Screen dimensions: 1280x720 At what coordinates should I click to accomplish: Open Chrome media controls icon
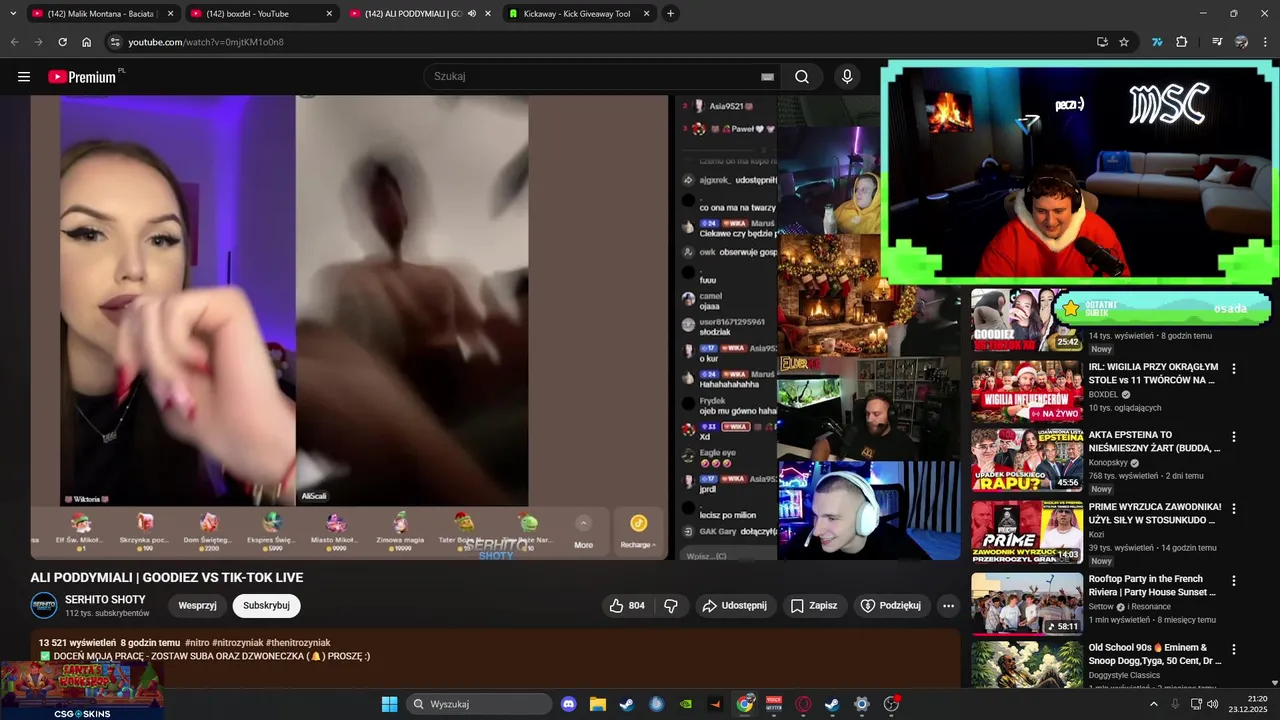click(x=1217, y=42)
